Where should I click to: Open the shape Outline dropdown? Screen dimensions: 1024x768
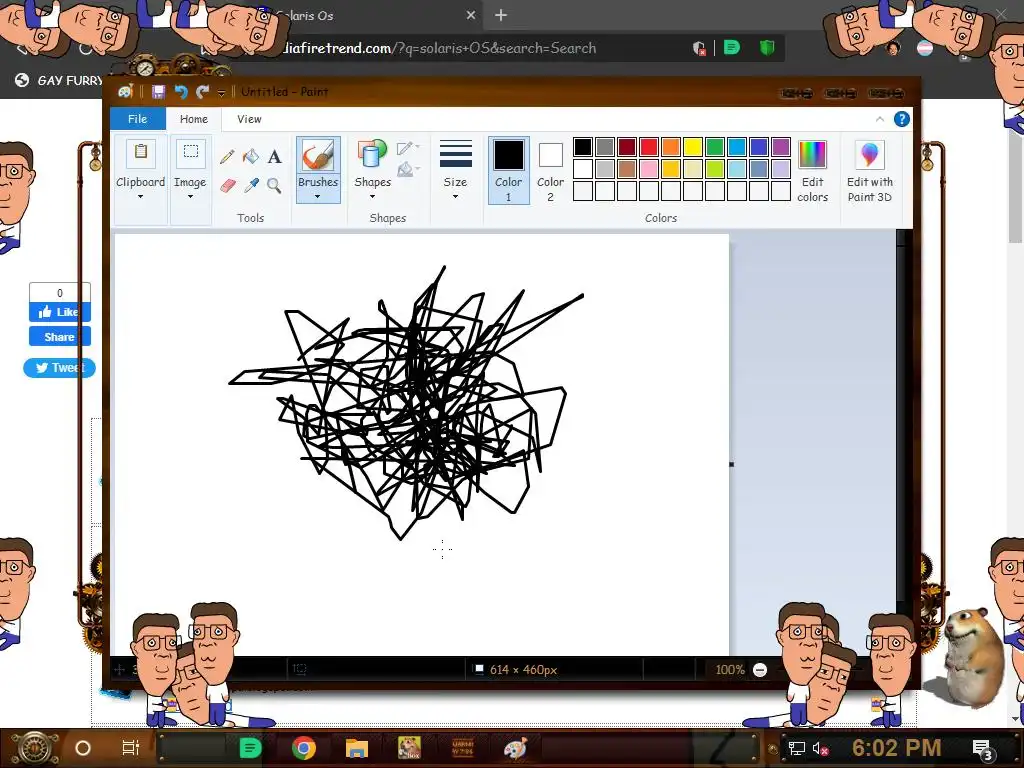(408, 148)
